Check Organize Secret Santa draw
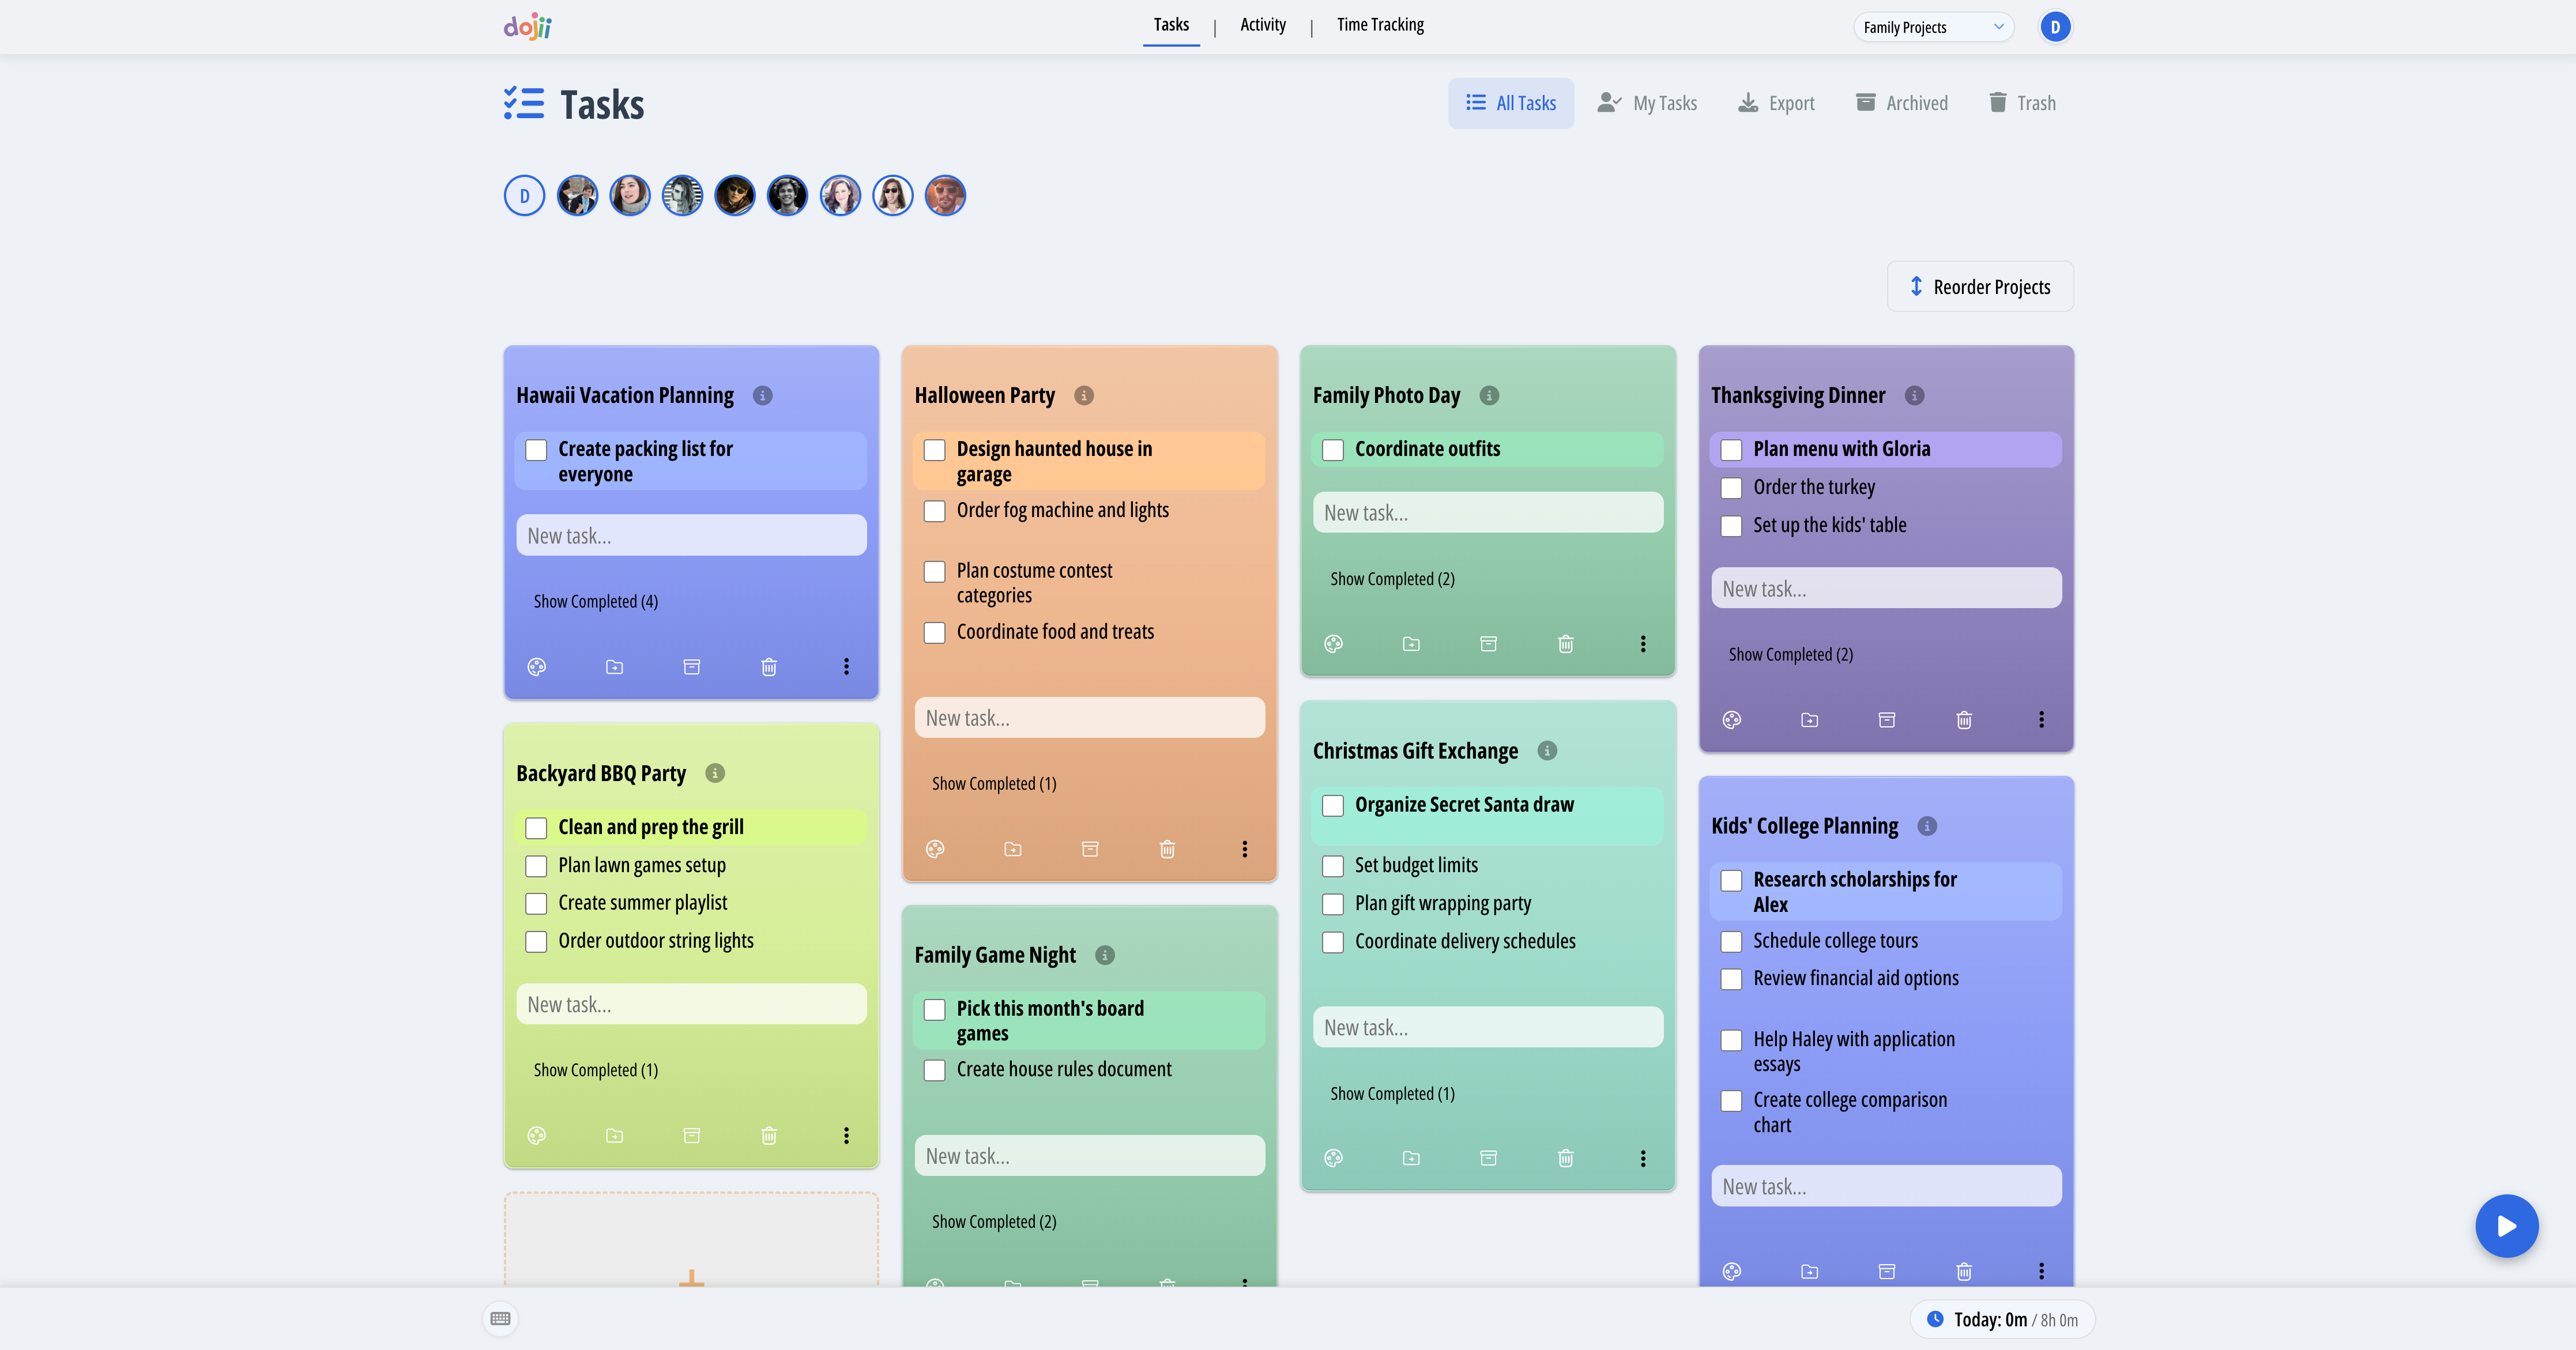 click(x=1333, y=805)
